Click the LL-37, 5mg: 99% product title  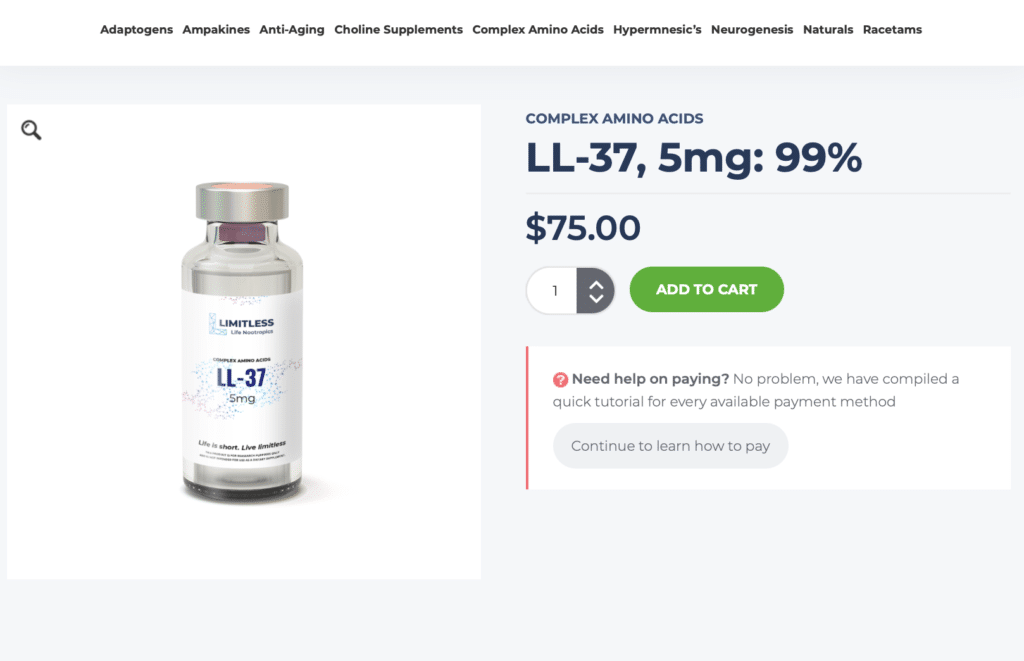(x=694, y=157)
